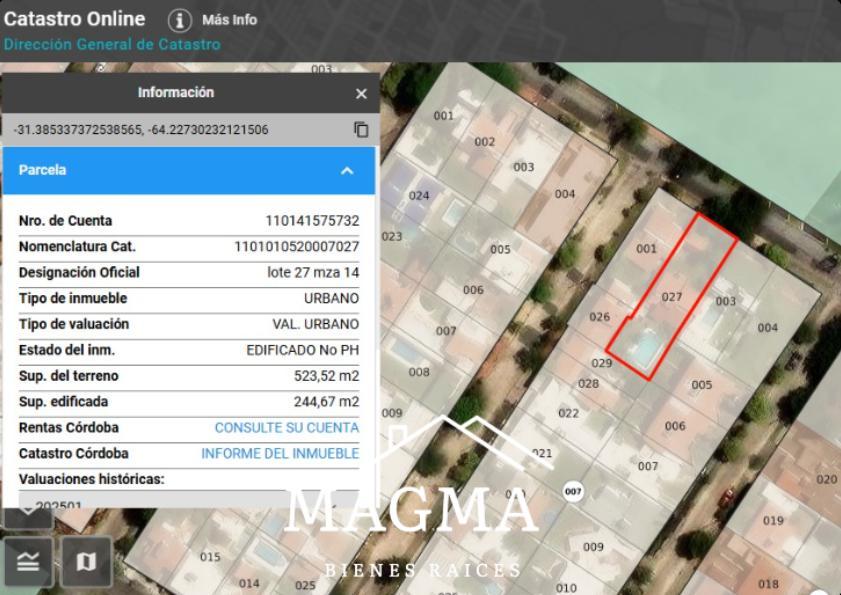
Task: Copy the coordinates to clipboard
Action: point(361,130)
